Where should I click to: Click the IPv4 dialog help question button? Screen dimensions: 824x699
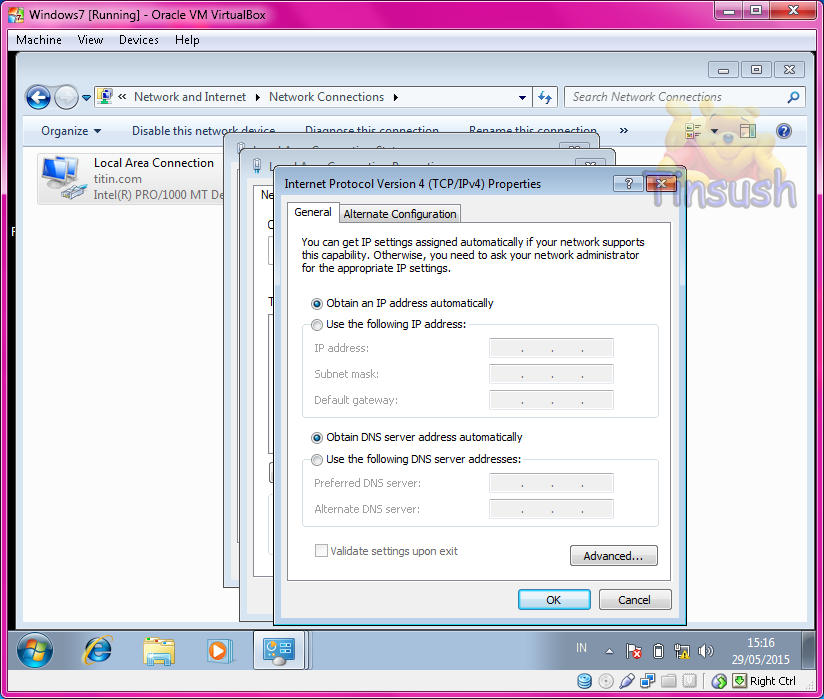point(629,183)
